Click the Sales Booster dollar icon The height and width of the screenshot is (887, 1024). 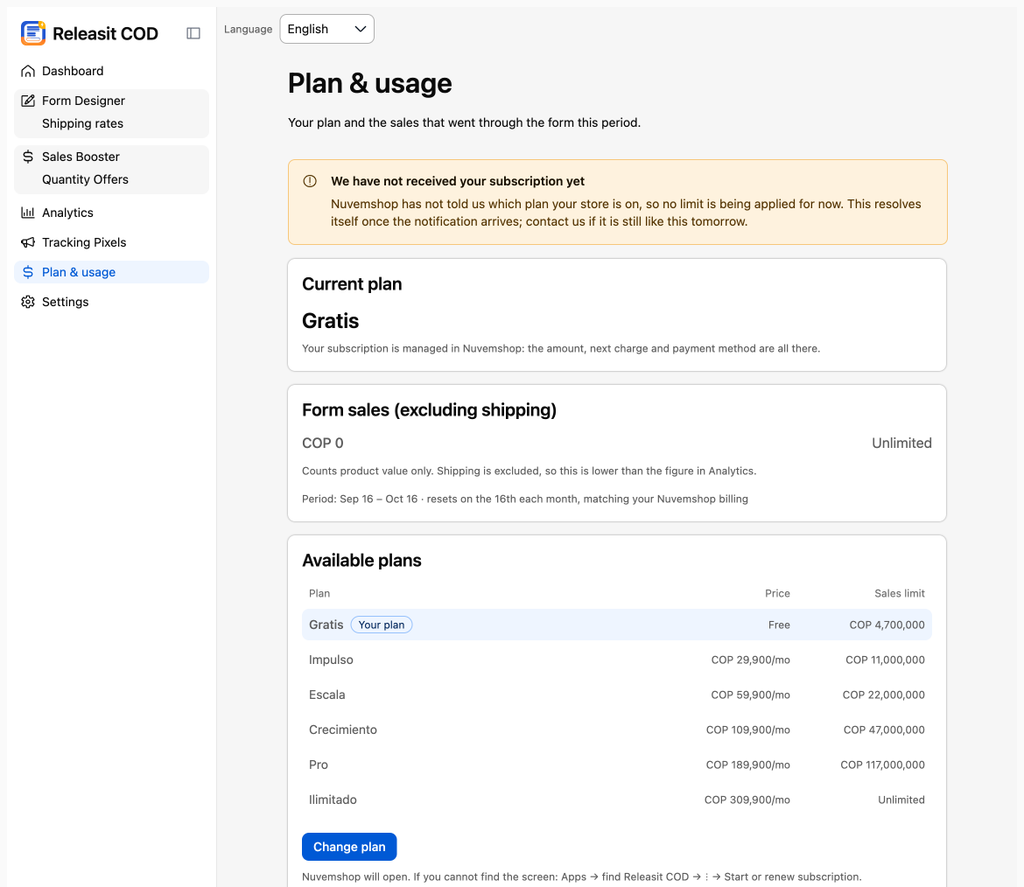pyautogui.click(x=27, y=157)
